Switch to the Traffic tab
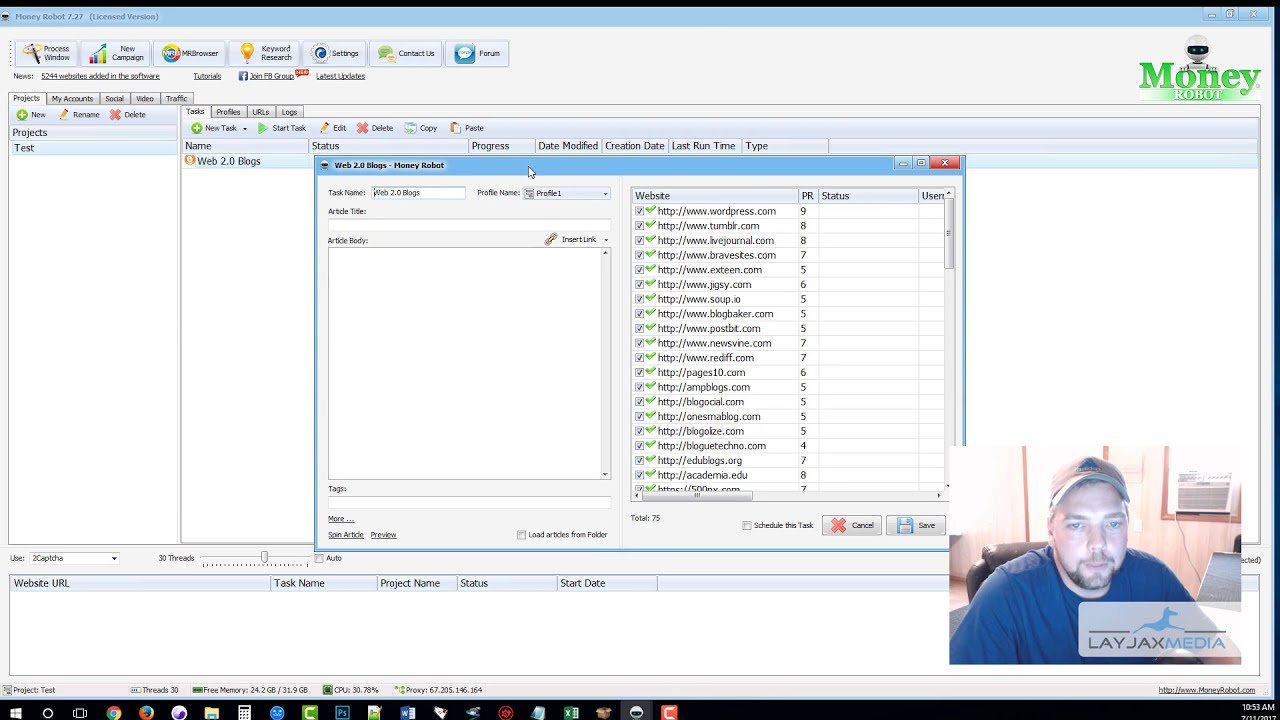1280x720 pixels. 176,98
